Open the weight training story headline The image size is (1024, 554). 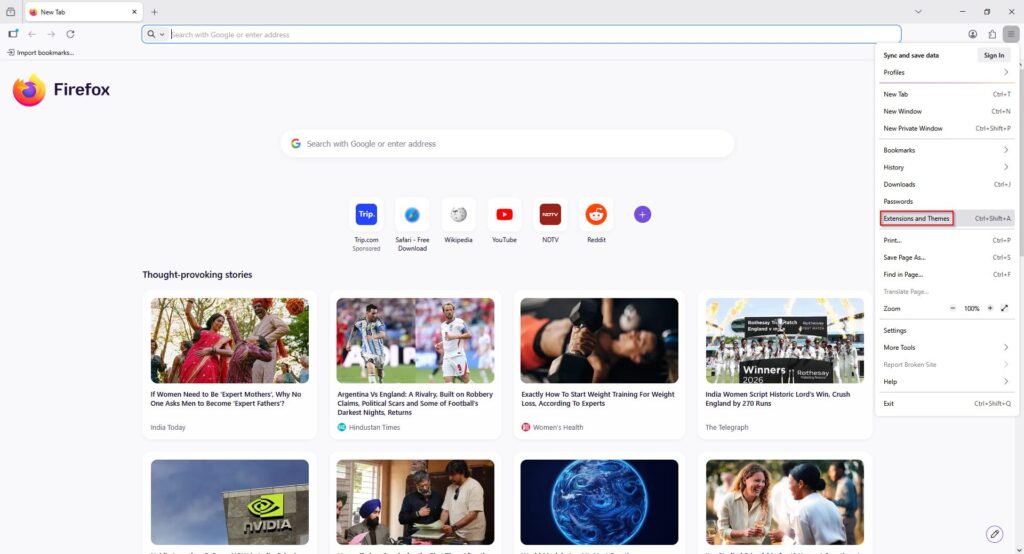[x=598, y=399]
